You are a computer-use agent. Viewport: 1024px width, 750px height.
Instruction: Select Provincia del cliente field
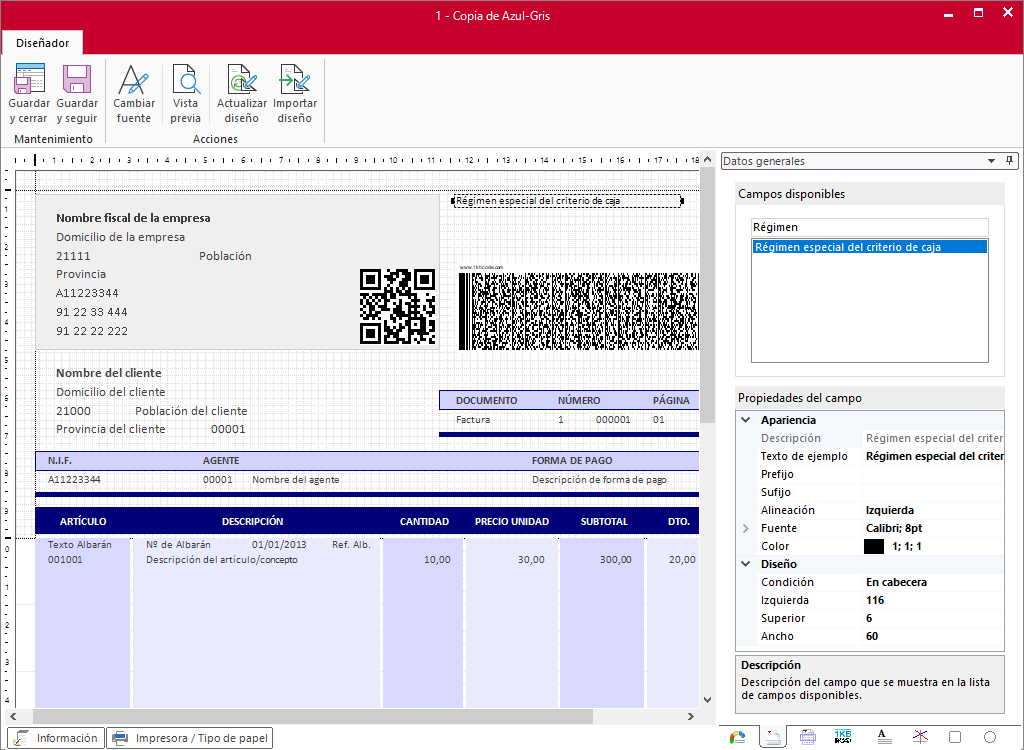[110, 429]
